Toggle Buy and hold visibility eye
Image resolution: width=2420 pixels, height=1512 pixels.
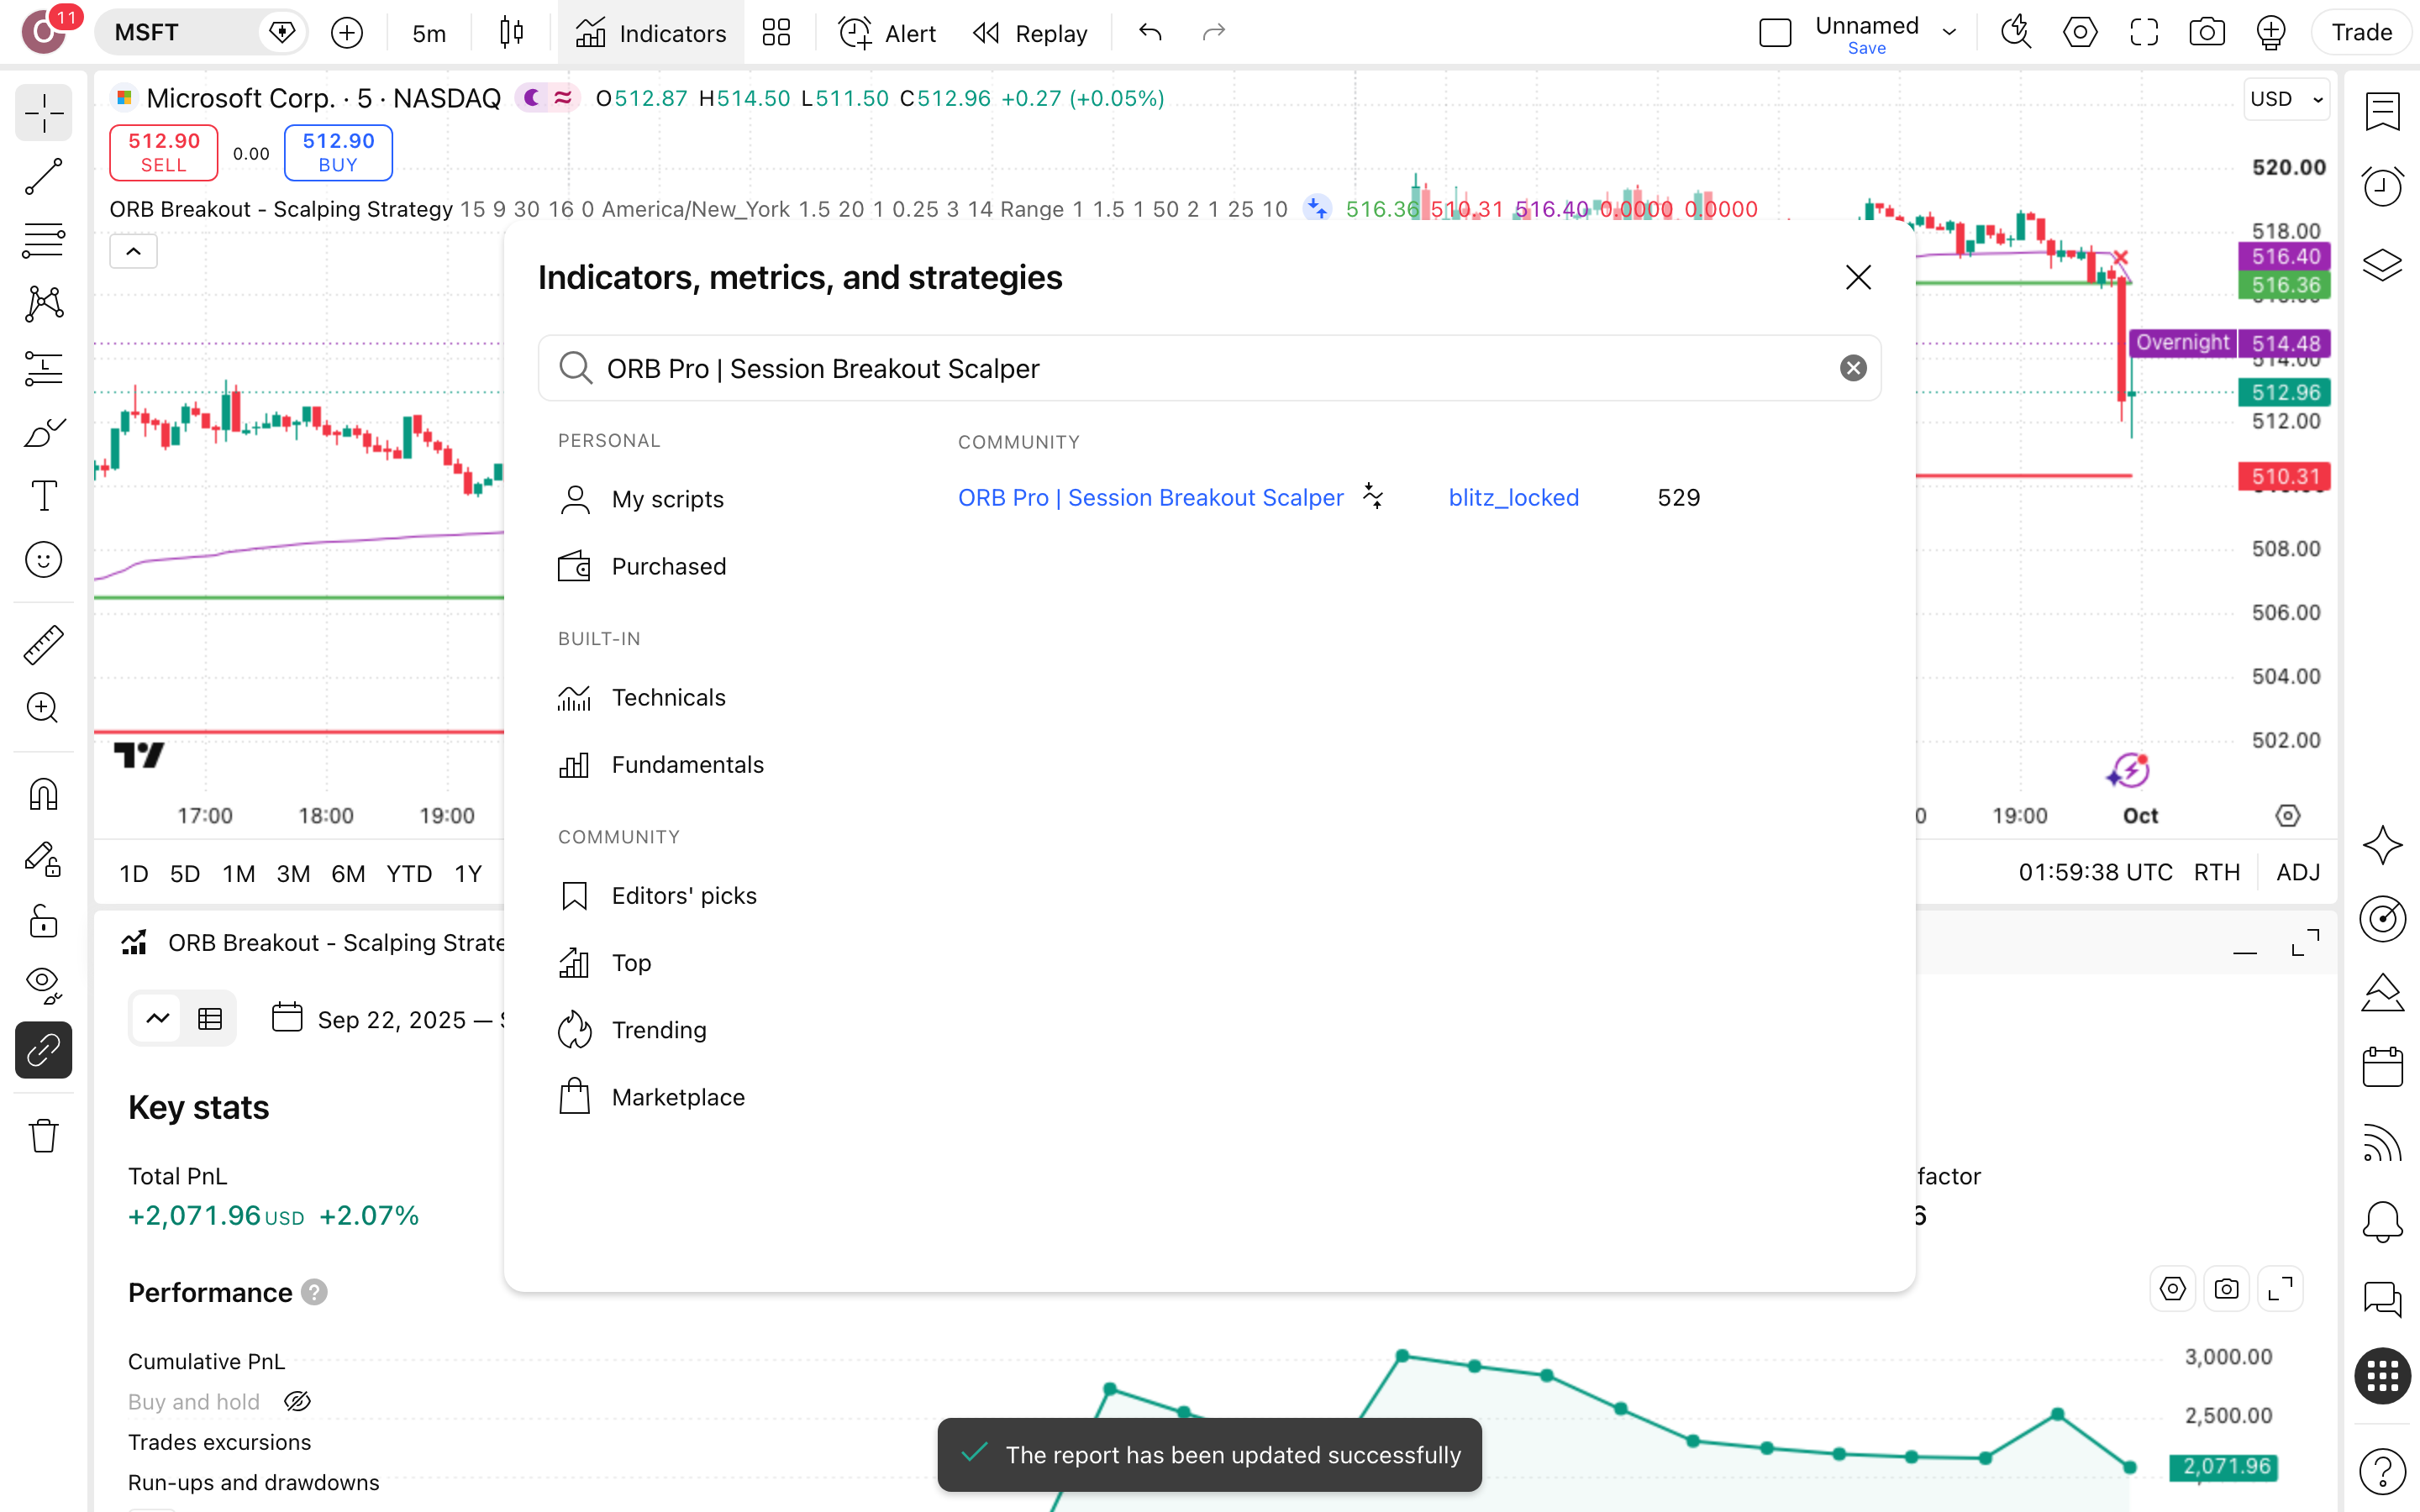click(297, 1402)
